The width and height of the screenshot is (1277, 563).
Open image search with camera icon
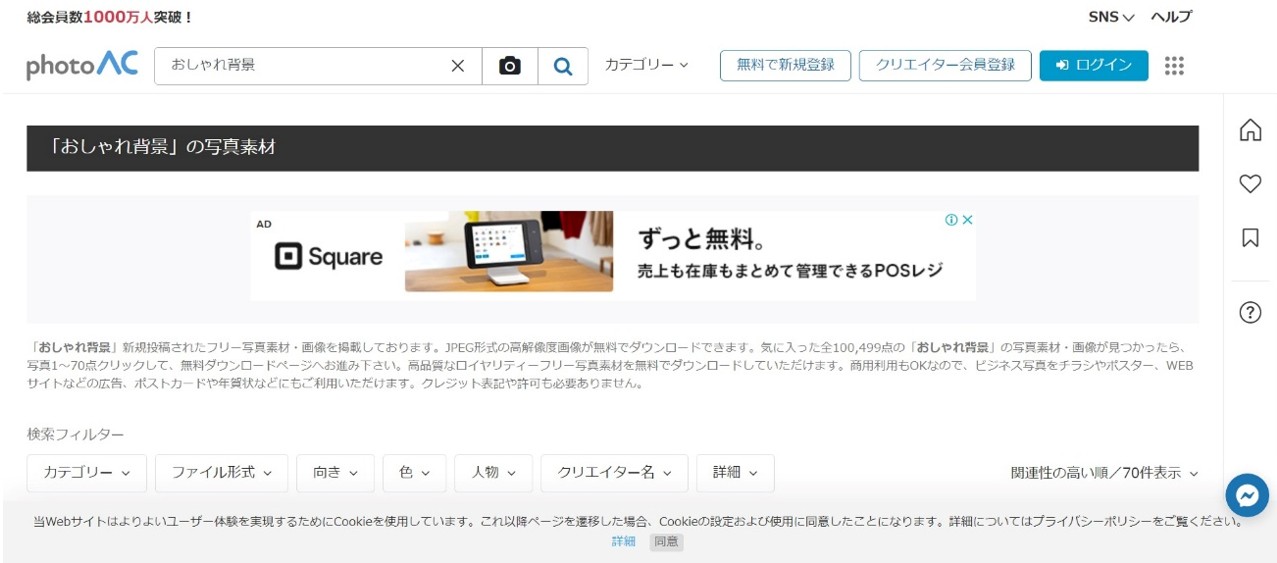[510, 66]
